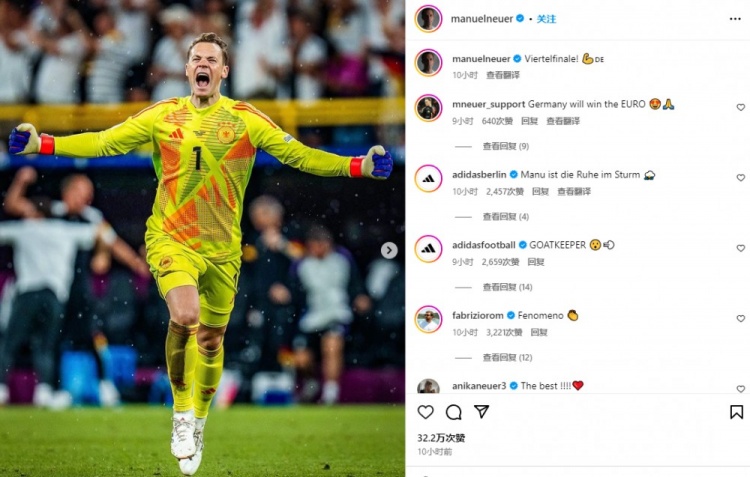The height and width of the screenshot is (477, 750).
Task: Open adidasfootball profile avatar
Action: [x=428, y=249]
